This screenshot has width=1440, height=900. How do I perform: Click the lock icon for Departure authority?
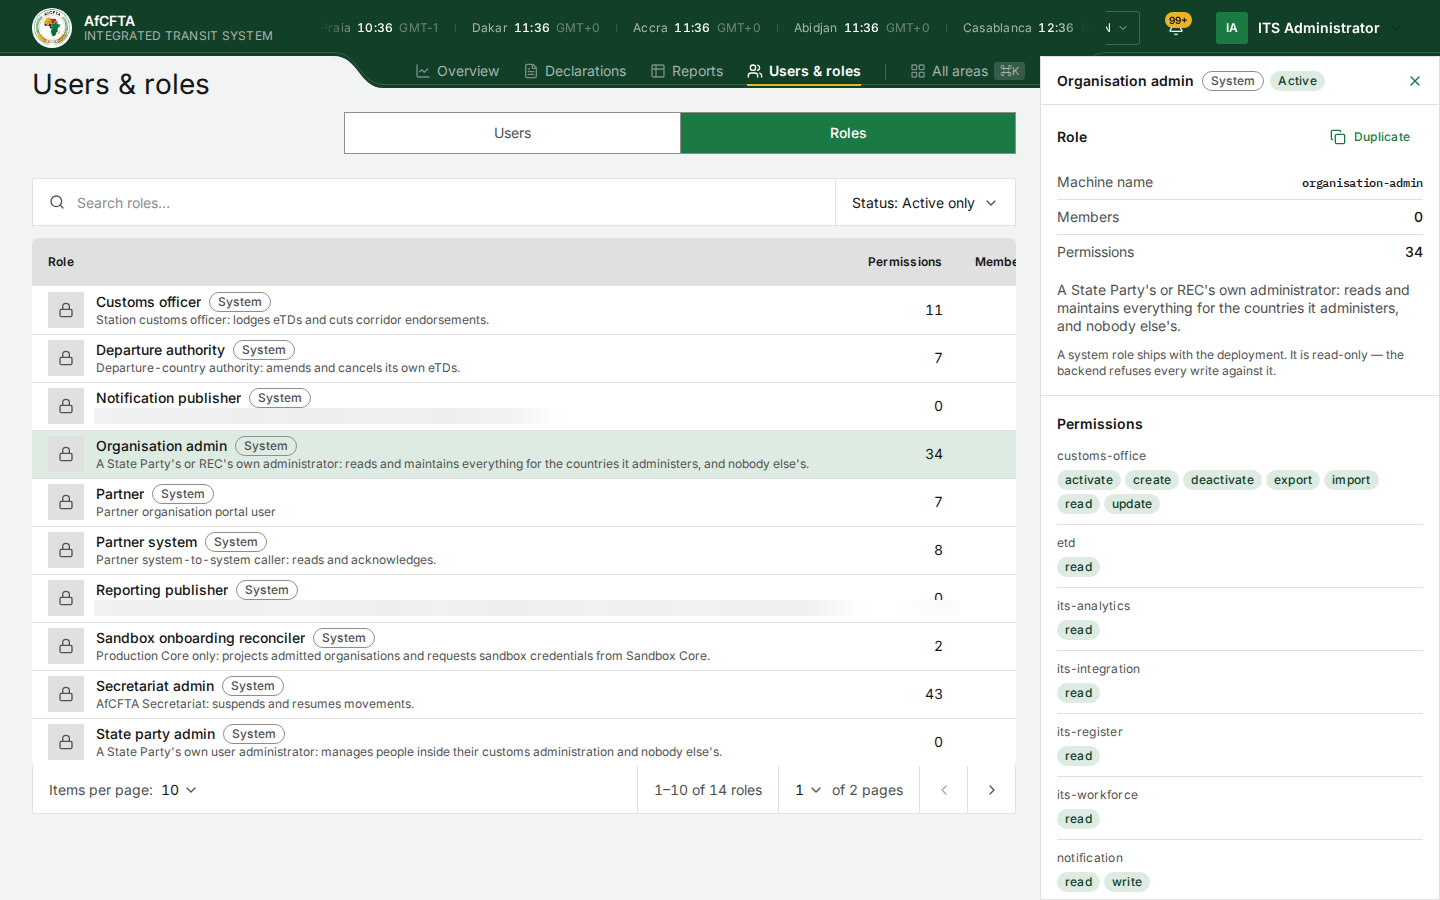point(66,358)
